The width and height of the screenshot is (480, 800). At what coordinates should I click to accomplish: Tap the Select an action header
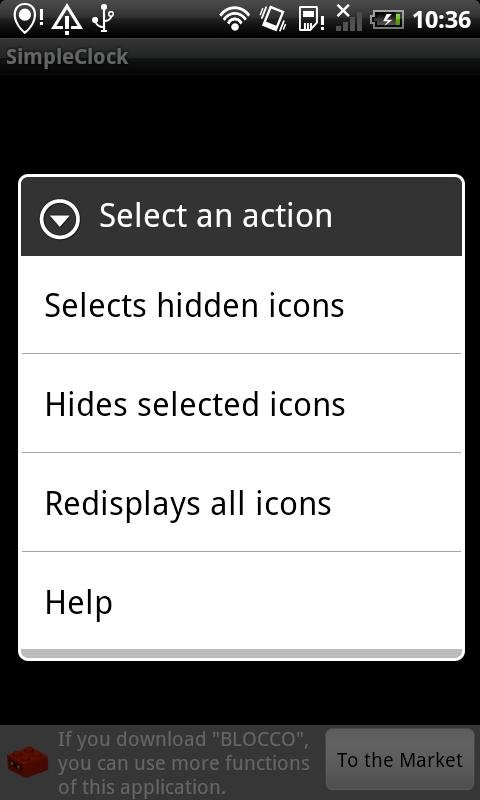pyautogui.click(x=241, y=216)
